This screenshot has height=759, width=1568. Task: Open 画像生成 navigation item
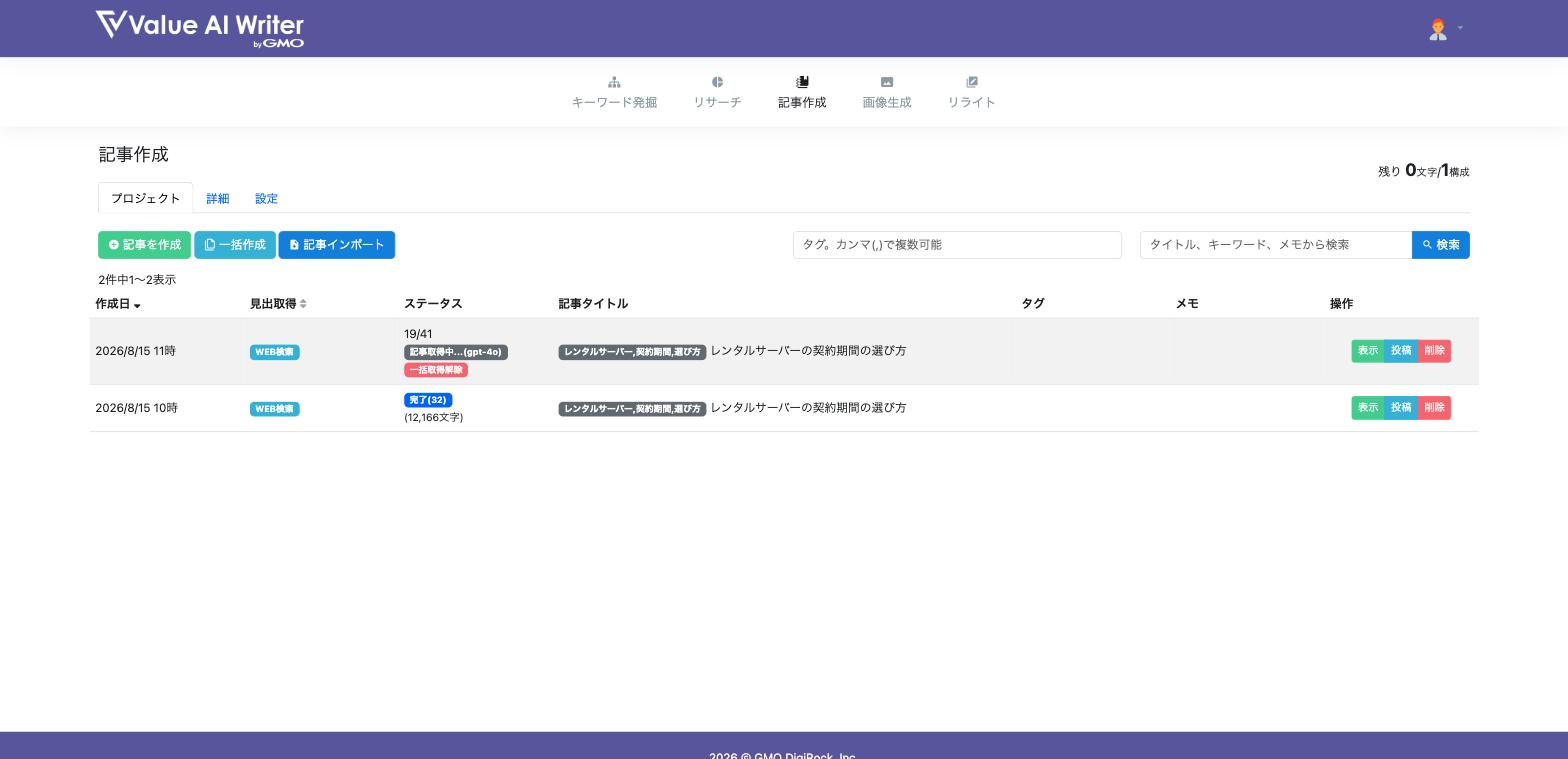click(x=887, y=92)
